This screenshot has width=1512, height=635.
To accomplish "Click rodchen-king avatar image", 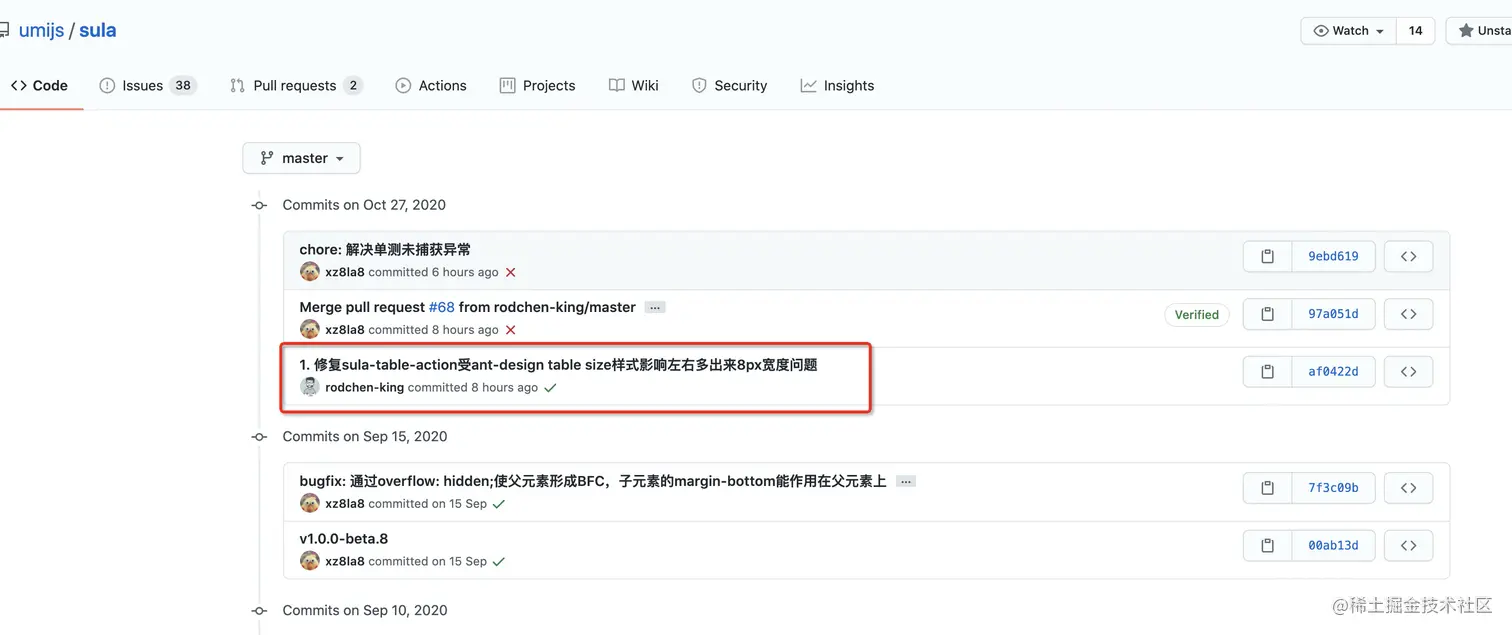I will [x=310, y=387].
